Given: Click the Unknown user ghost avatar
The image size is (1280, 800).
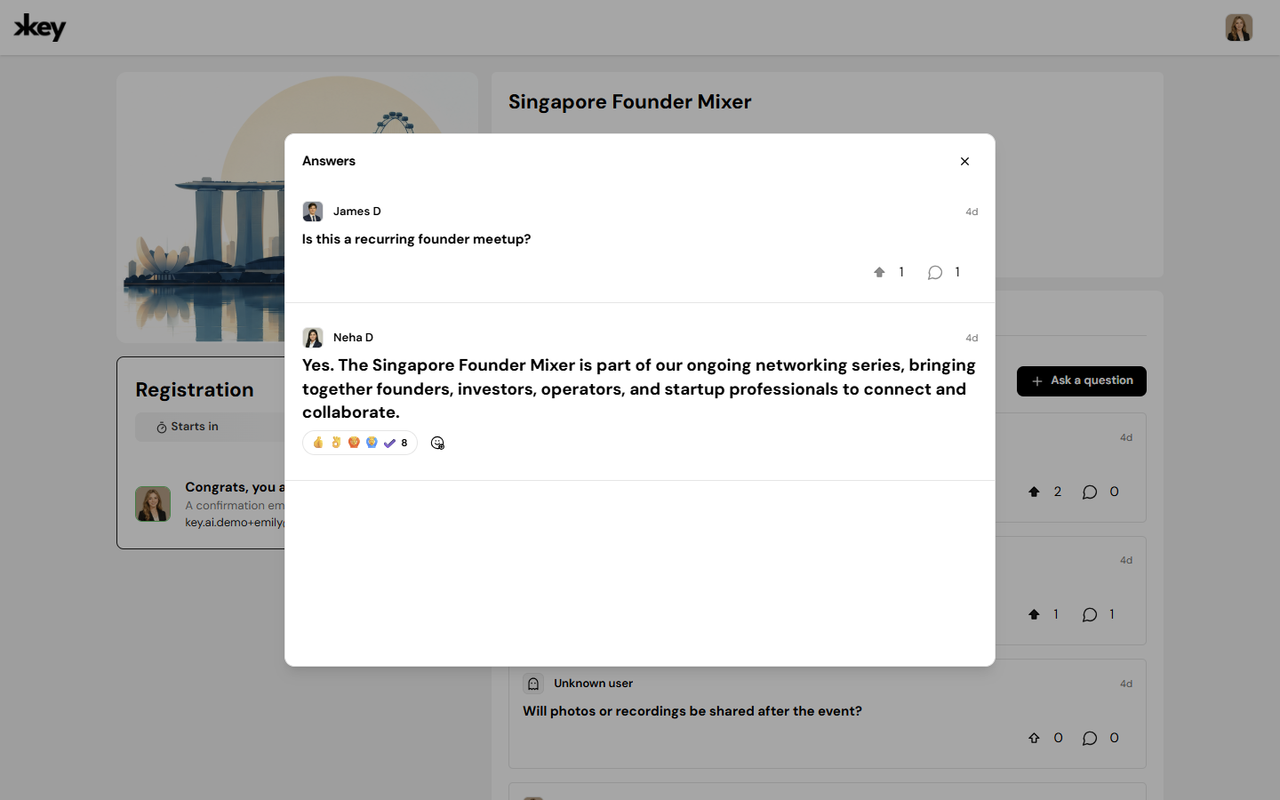Looking at the screenshot, I should [x=533, y=684].
